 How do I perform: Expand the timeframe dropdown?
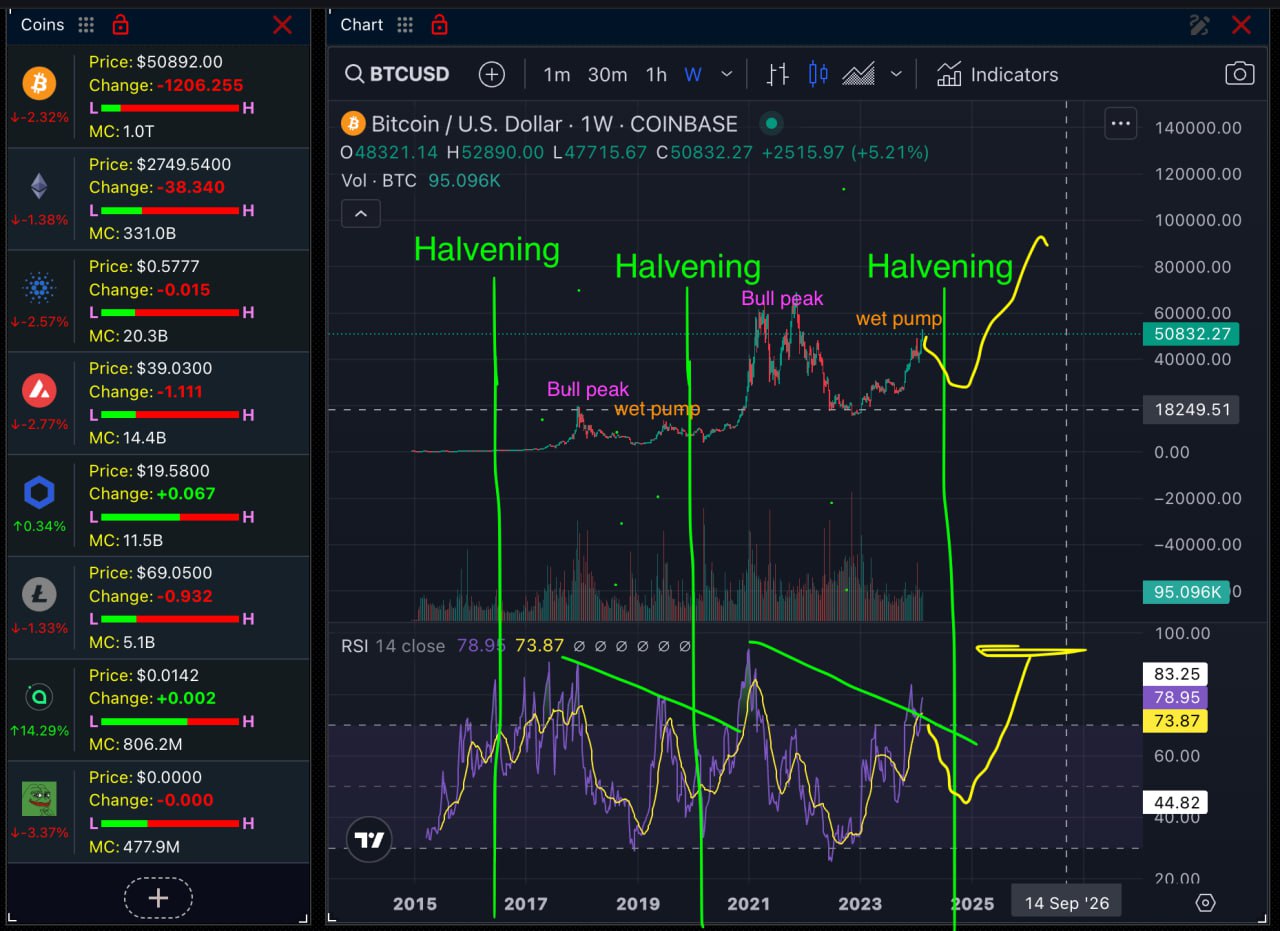click(x=727, y=74)
